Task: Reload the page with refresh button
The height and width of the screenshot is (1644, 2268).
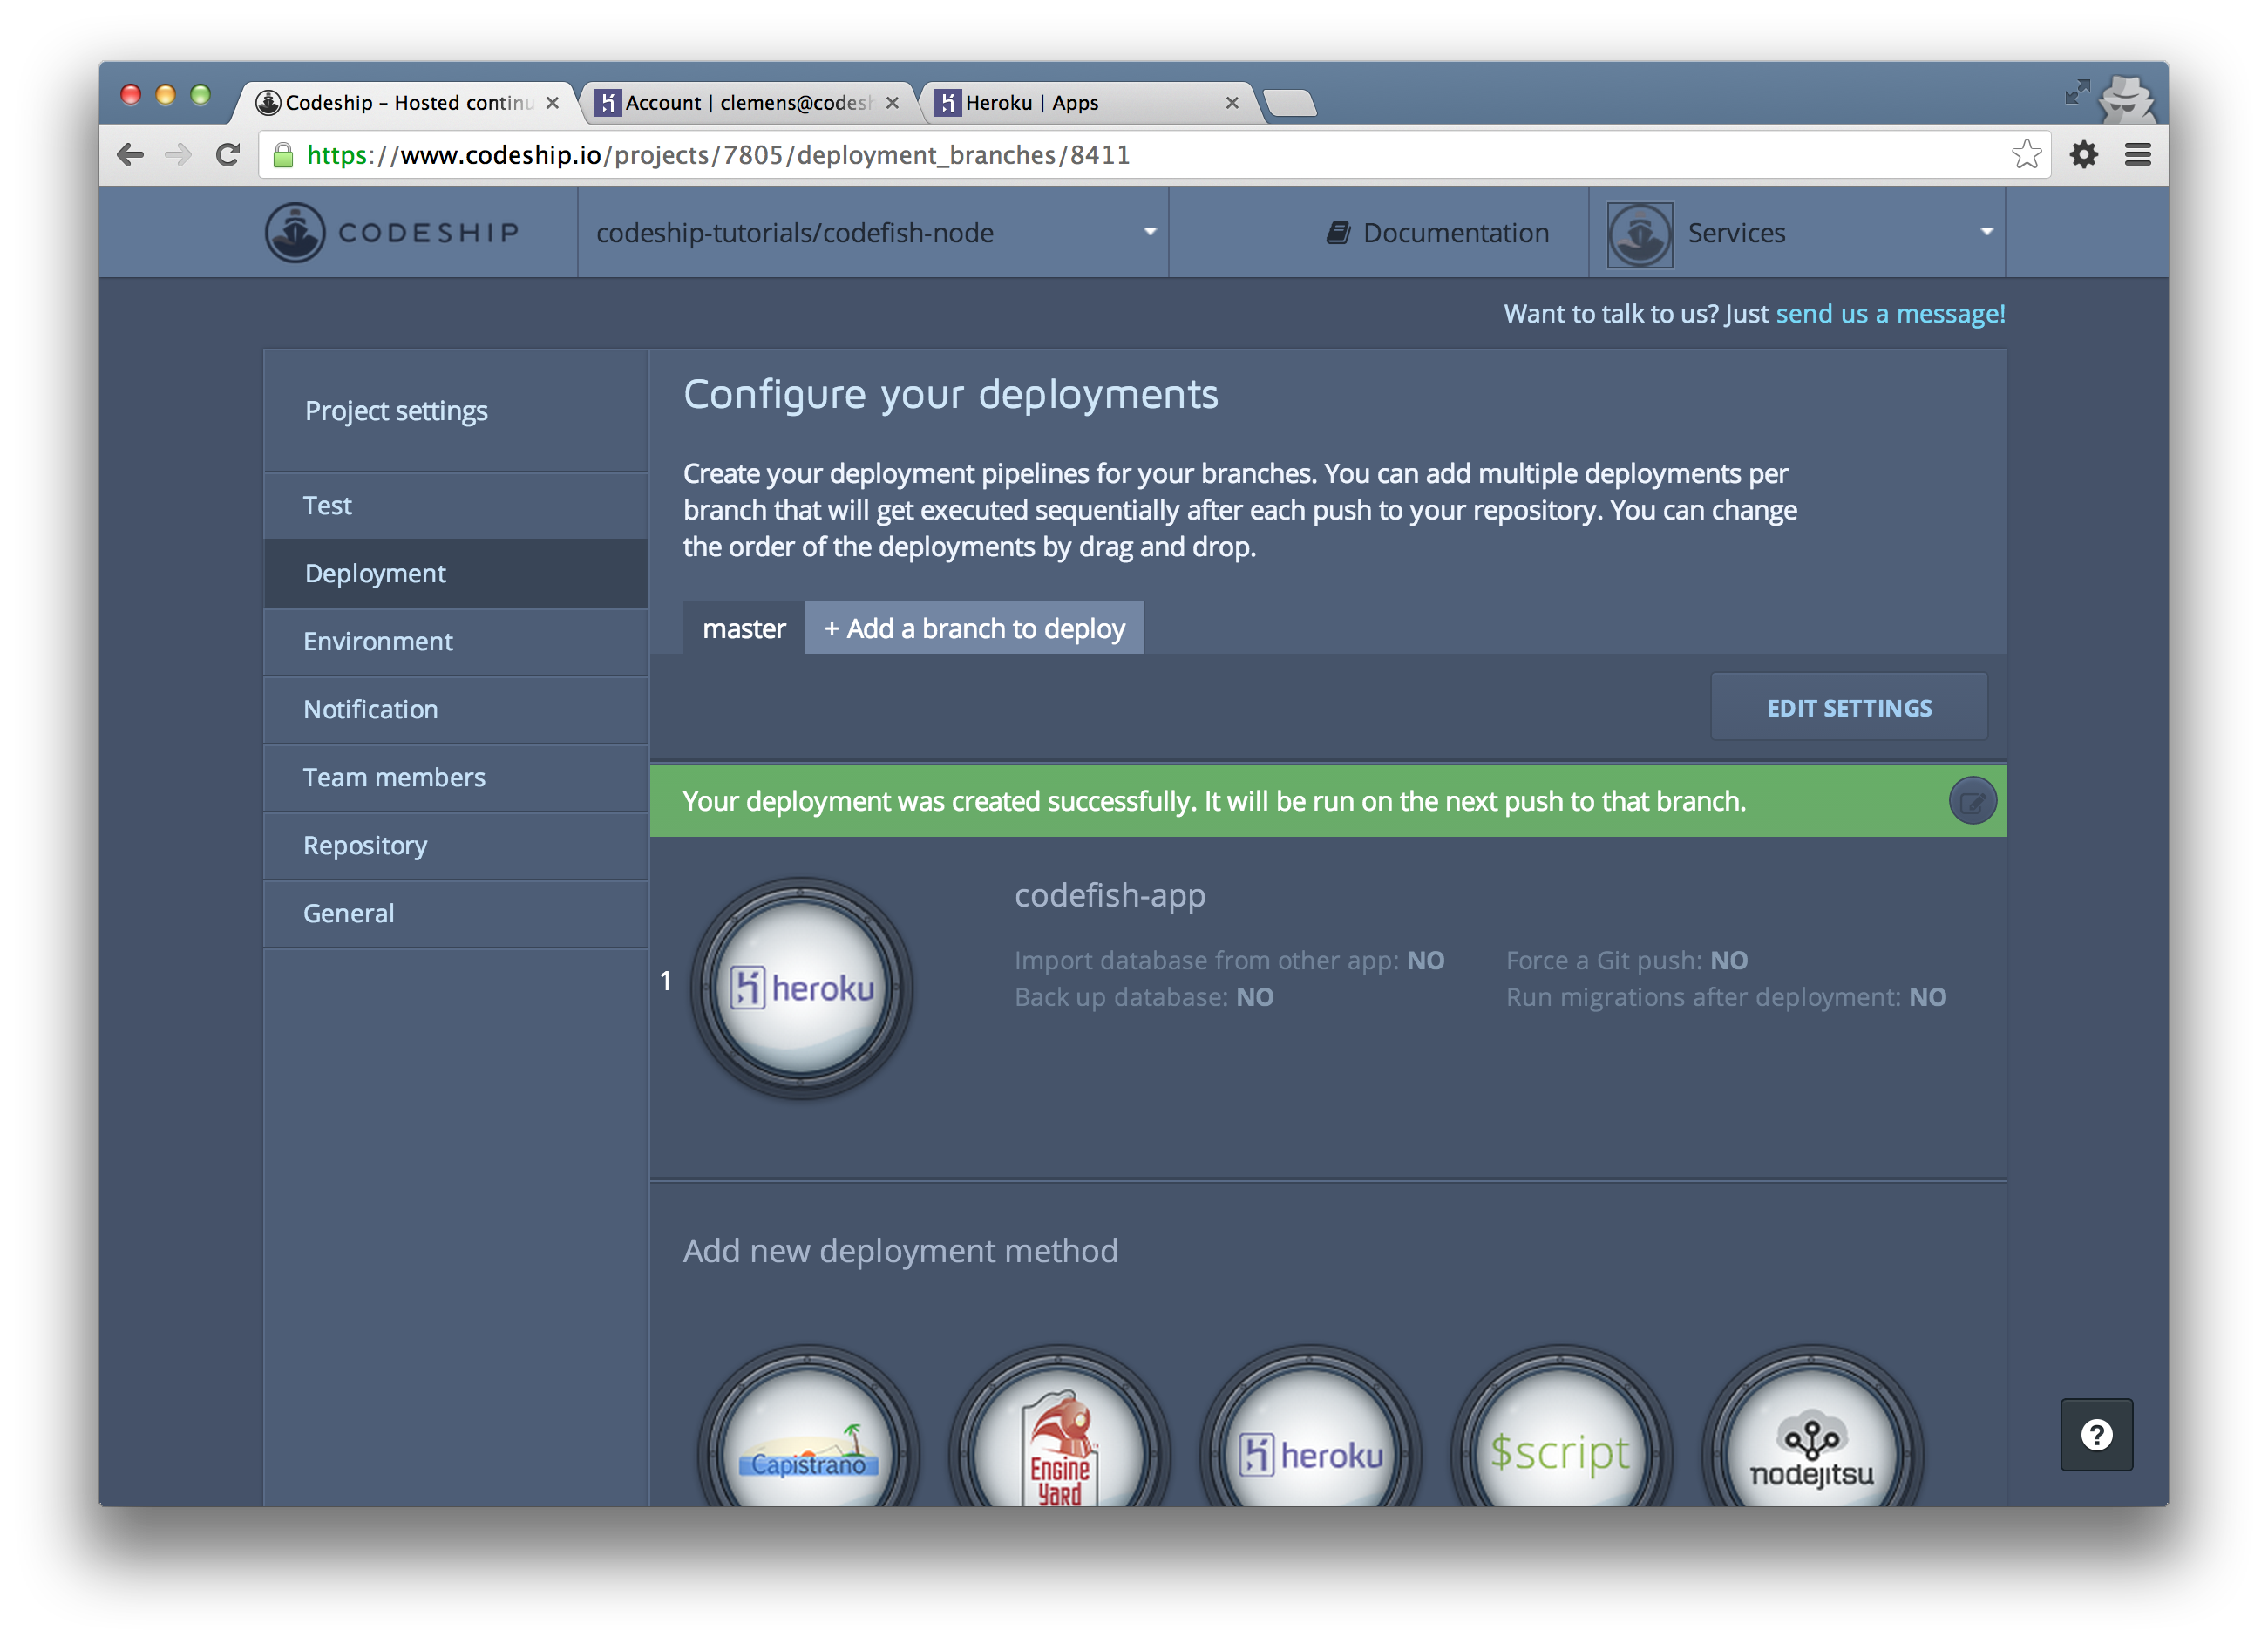Action: 228,155
